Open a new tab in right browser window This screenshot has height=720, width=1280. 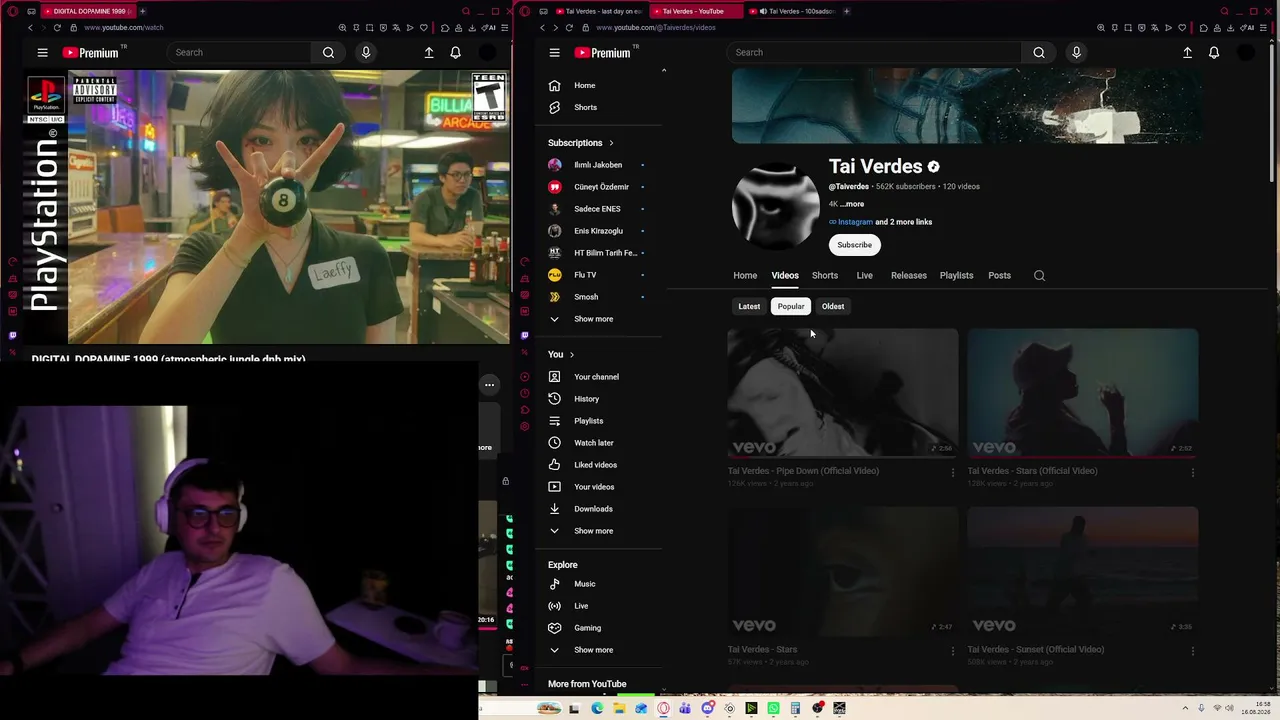[846, 11]
